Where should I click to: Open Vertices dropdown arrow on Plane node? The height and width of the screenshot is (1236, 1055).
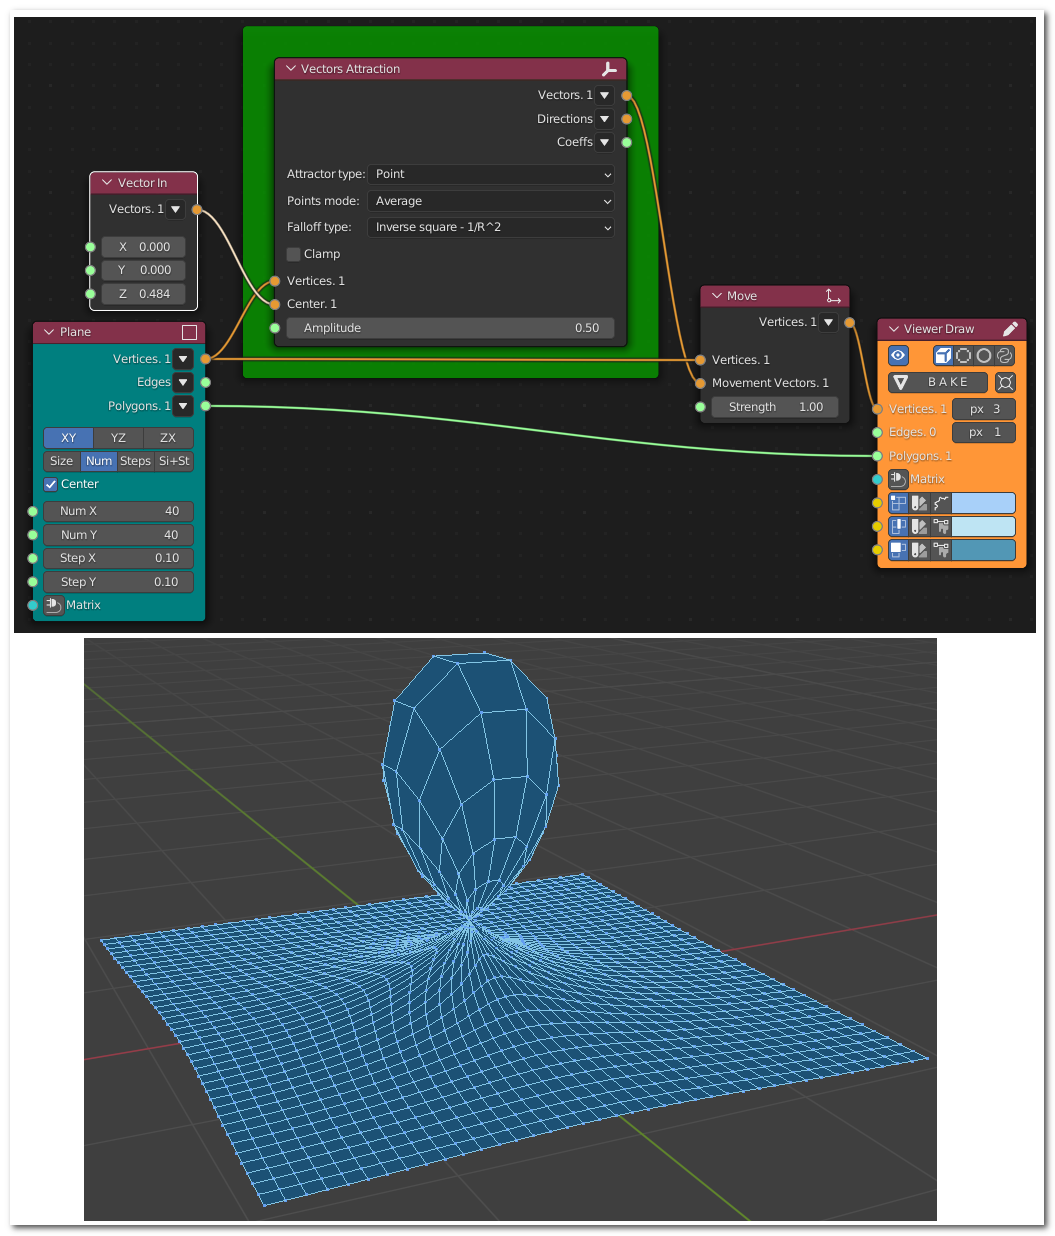click(183, 359)
